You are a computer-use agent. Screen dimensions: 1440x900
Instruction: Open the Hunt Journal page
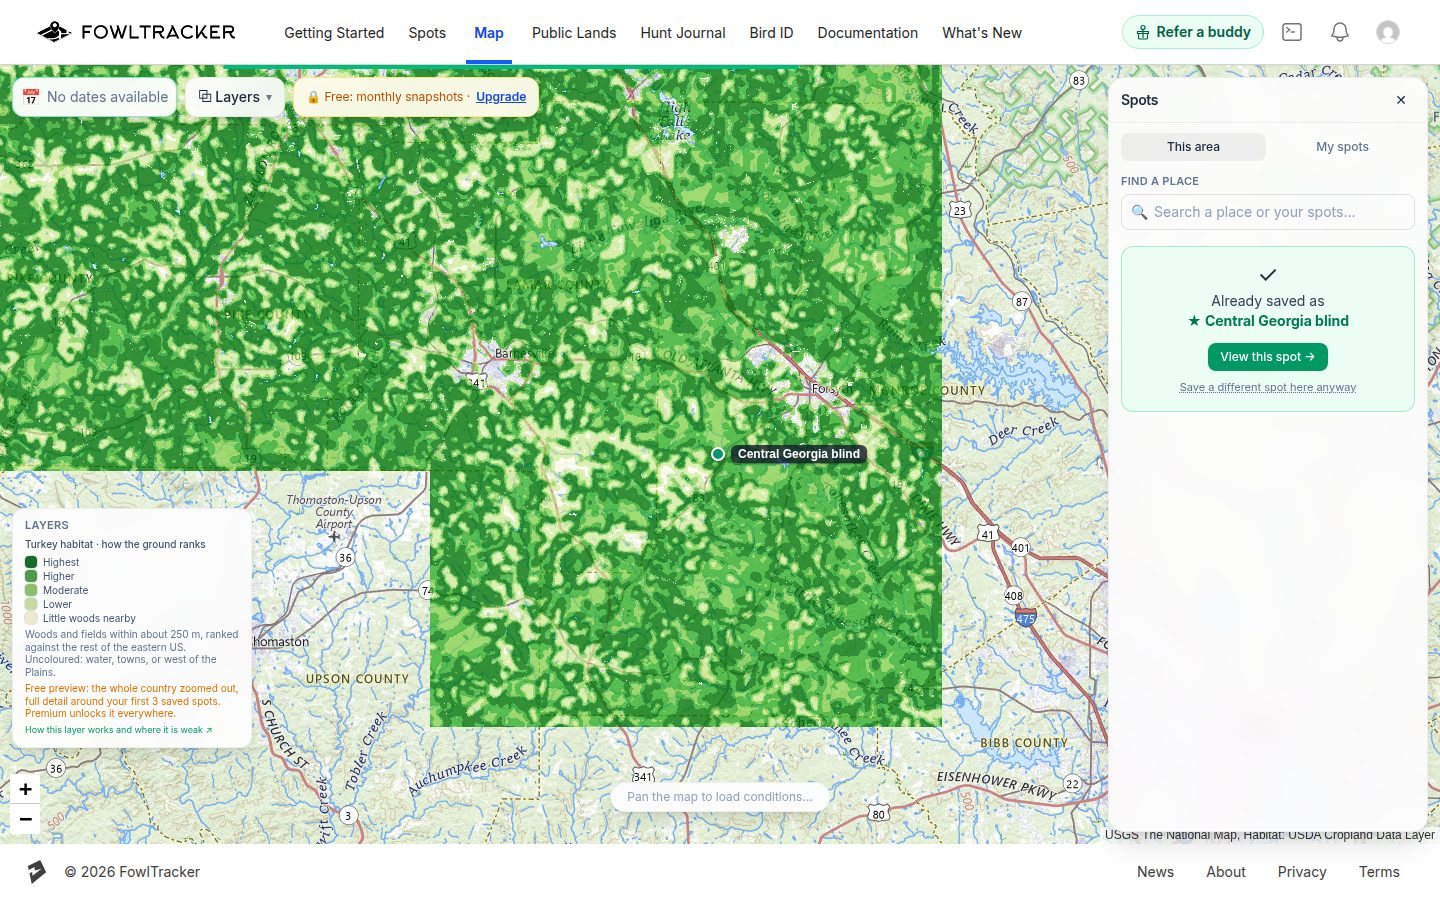pos(683,33)
